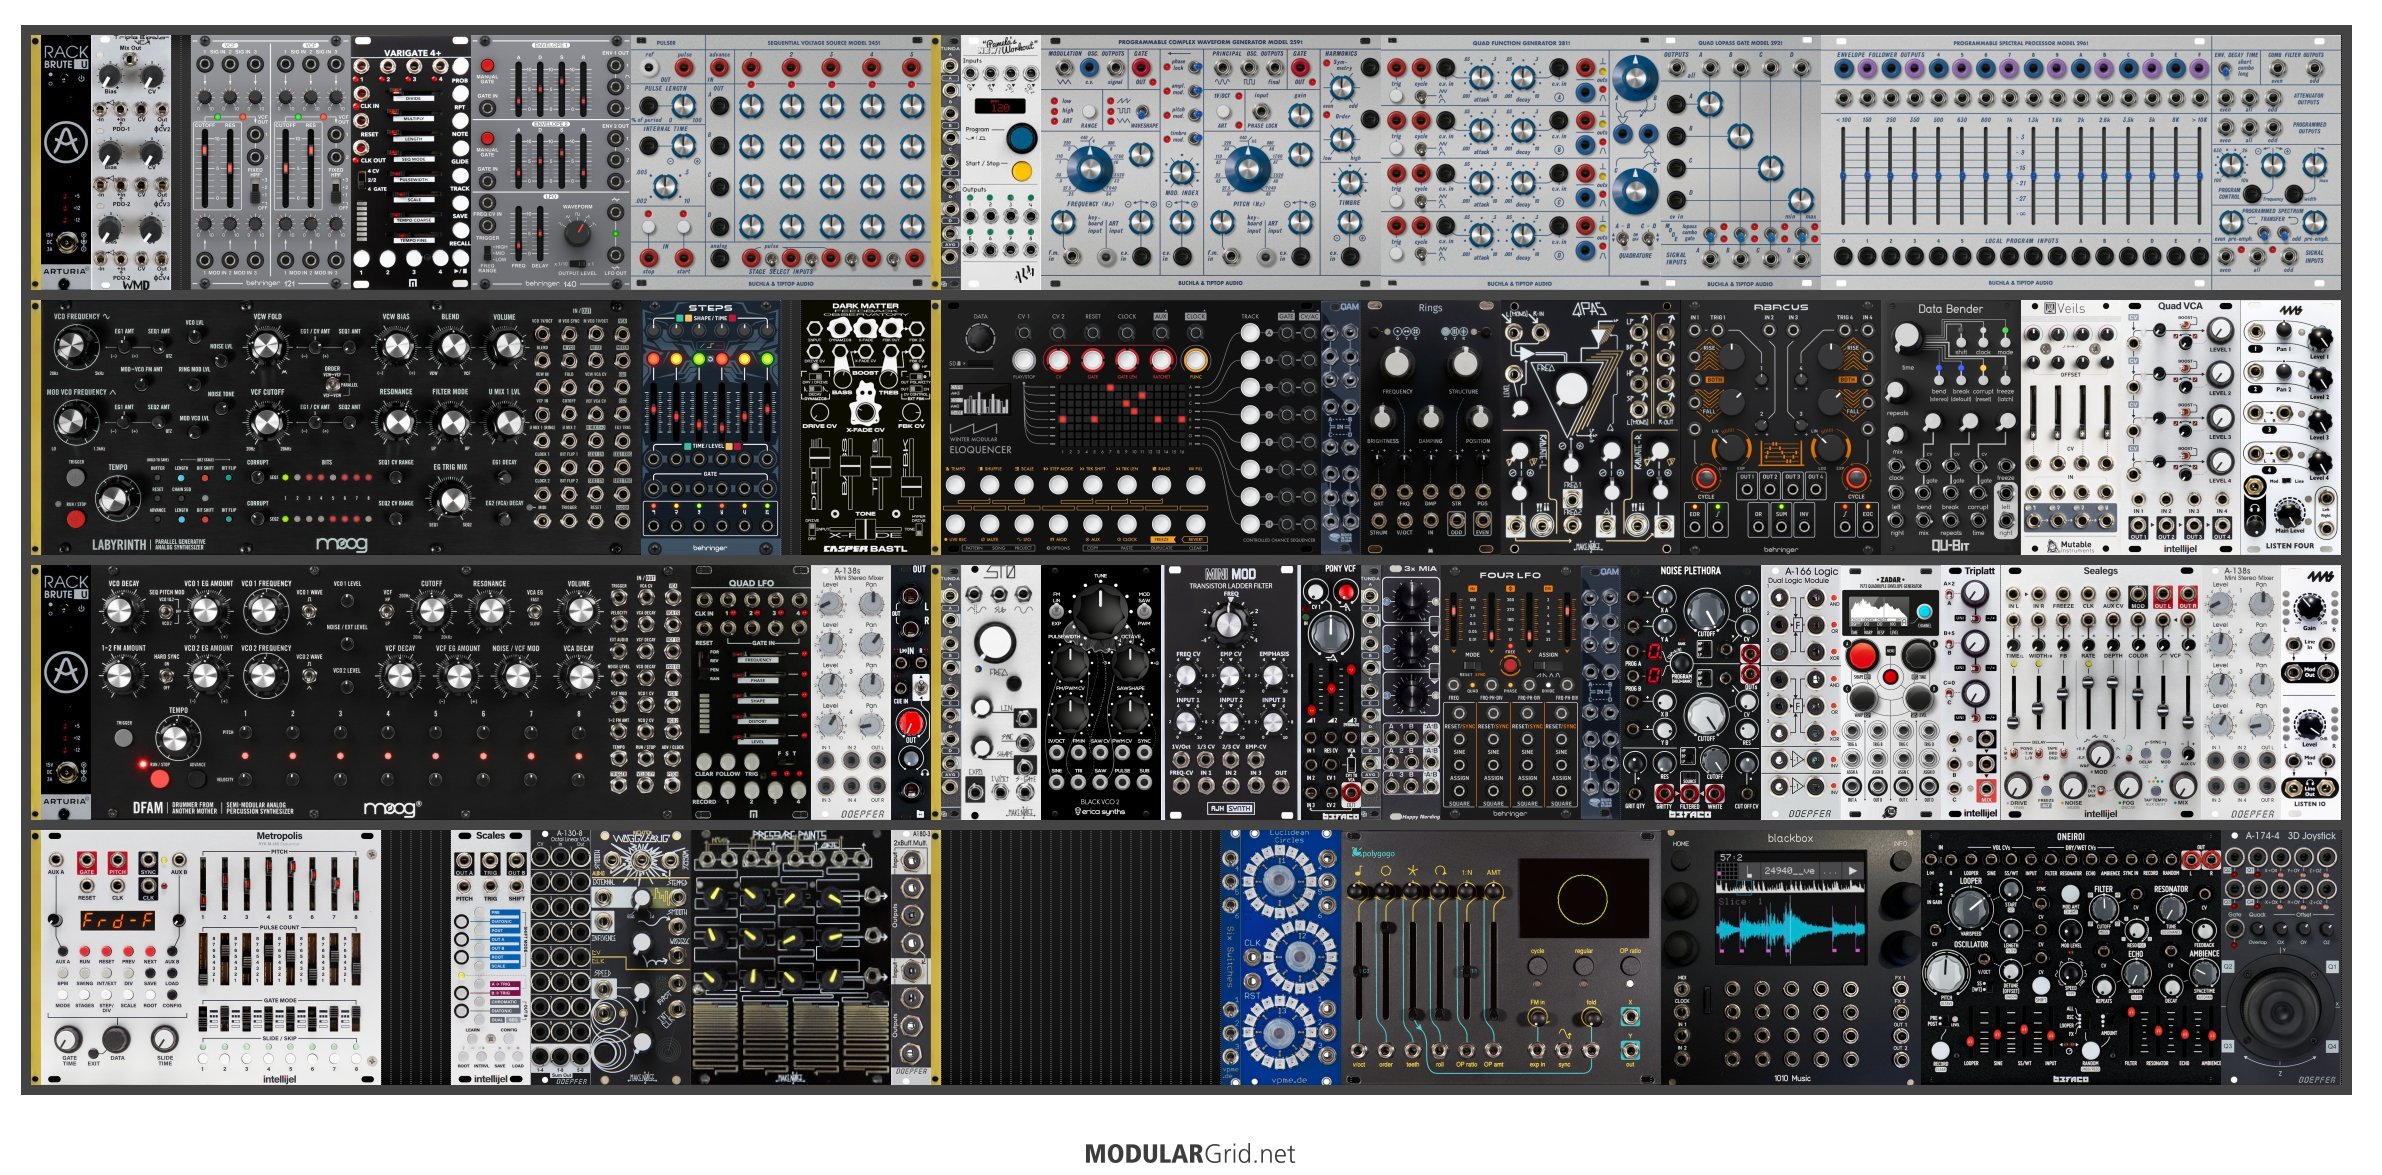Click the Befaco logo on Noise Plethora
This screenshot has height=1175, width=2382.
[x=1689, y=814]
